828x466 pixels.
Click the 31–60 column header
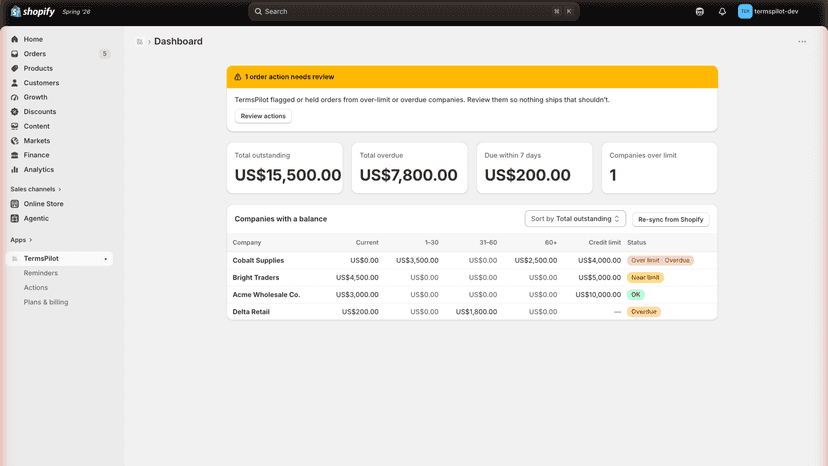point(488,243)
